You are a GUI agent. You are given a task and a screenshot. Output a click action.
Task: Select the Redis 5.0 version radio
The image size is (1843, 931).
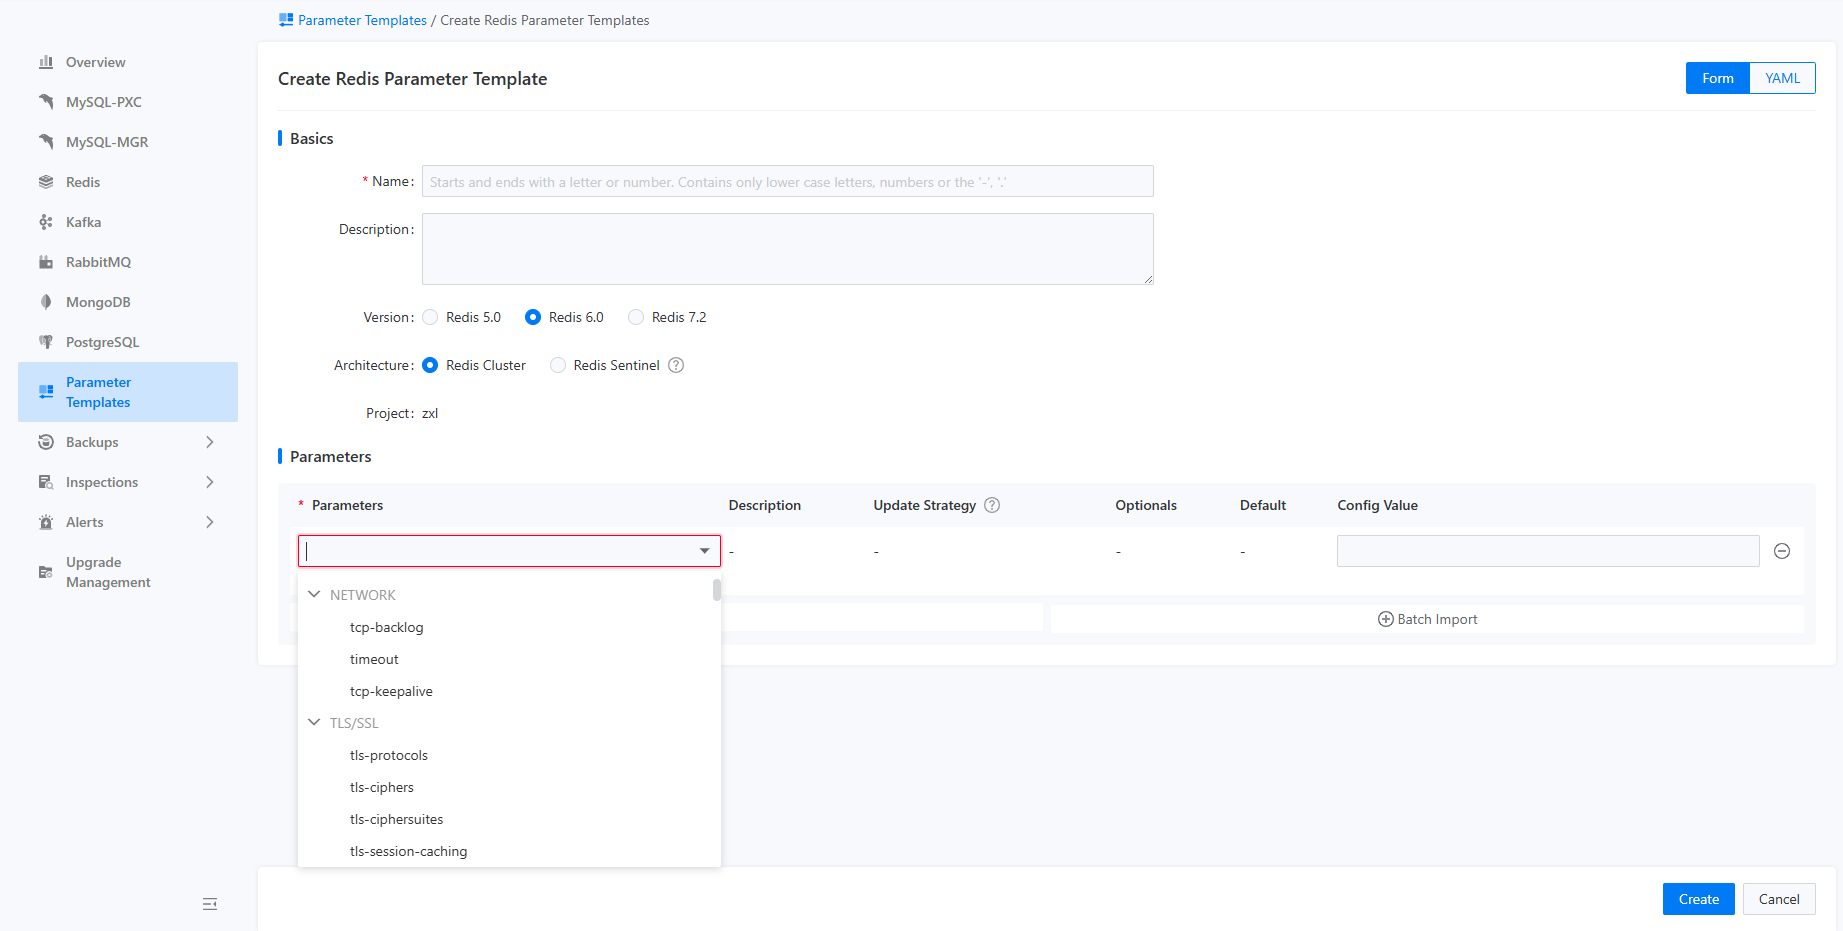431,317
